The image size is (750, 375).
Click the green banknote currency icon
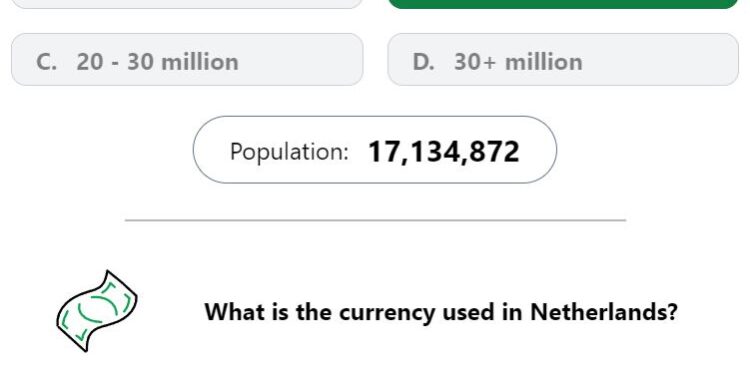(x=97, y=311)
